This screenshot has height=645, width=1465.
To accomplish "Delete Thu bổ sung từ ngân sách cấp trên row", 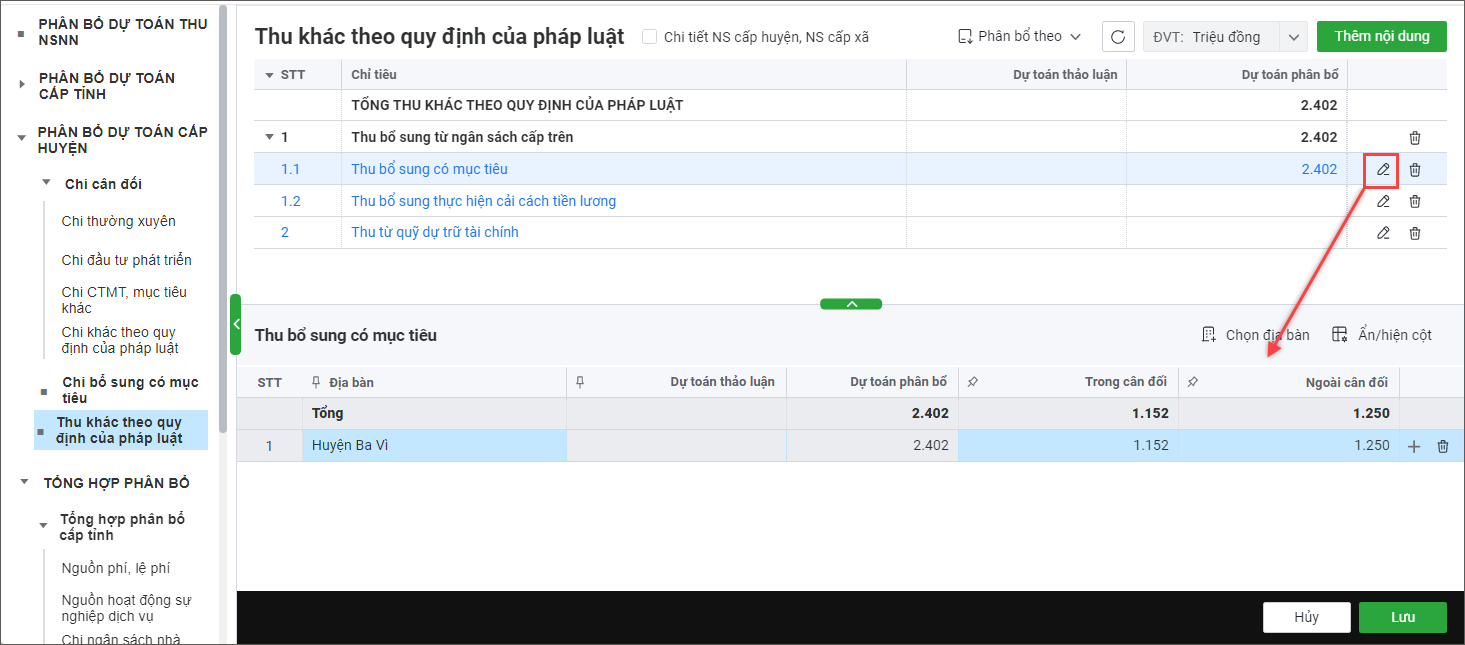I will [1415, 137].
